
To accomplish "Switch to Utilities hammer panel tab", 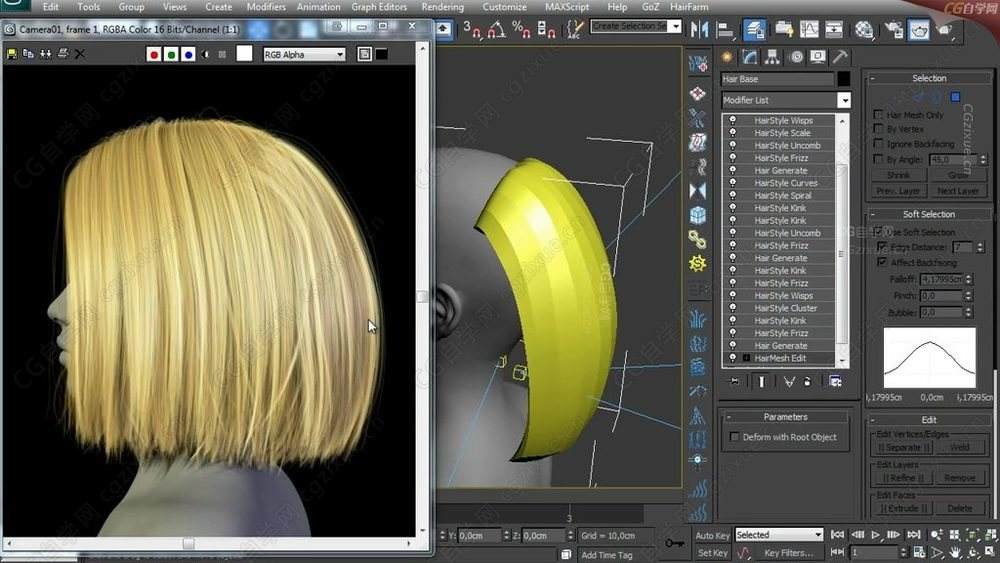I will (840, 57).
